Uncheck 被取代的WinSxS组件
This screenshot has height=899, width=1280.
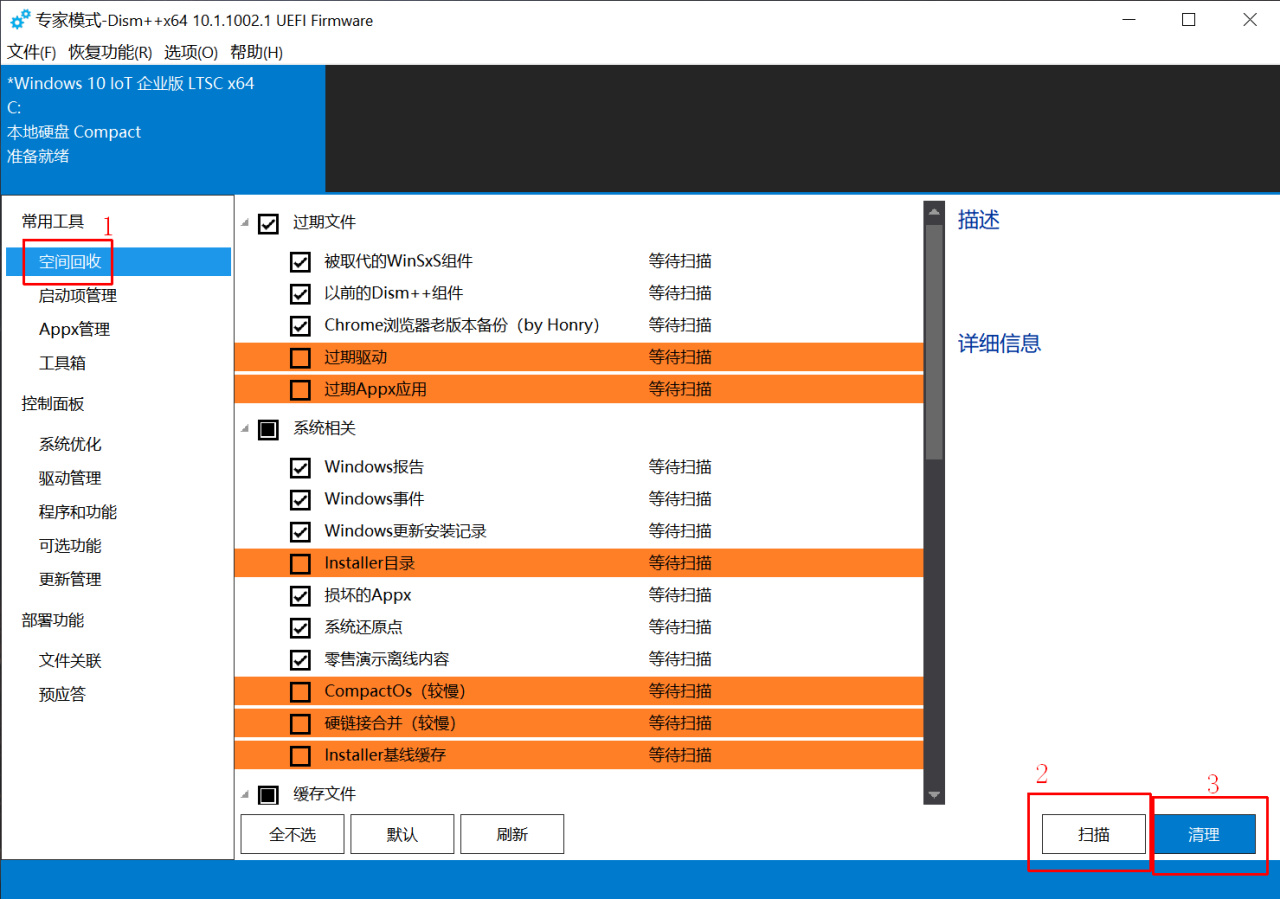pos(300,262)
